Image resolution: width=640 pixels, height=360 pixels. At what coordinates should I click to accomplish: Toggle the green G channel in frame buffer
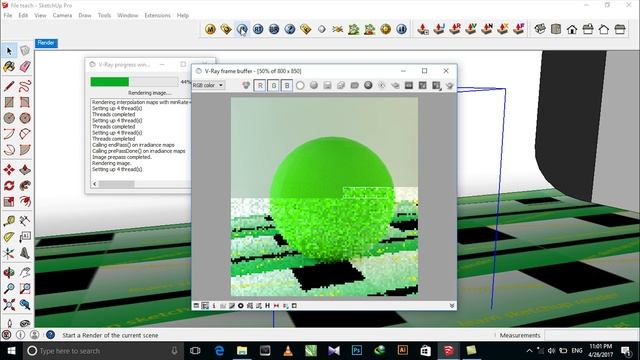point(273,85)
